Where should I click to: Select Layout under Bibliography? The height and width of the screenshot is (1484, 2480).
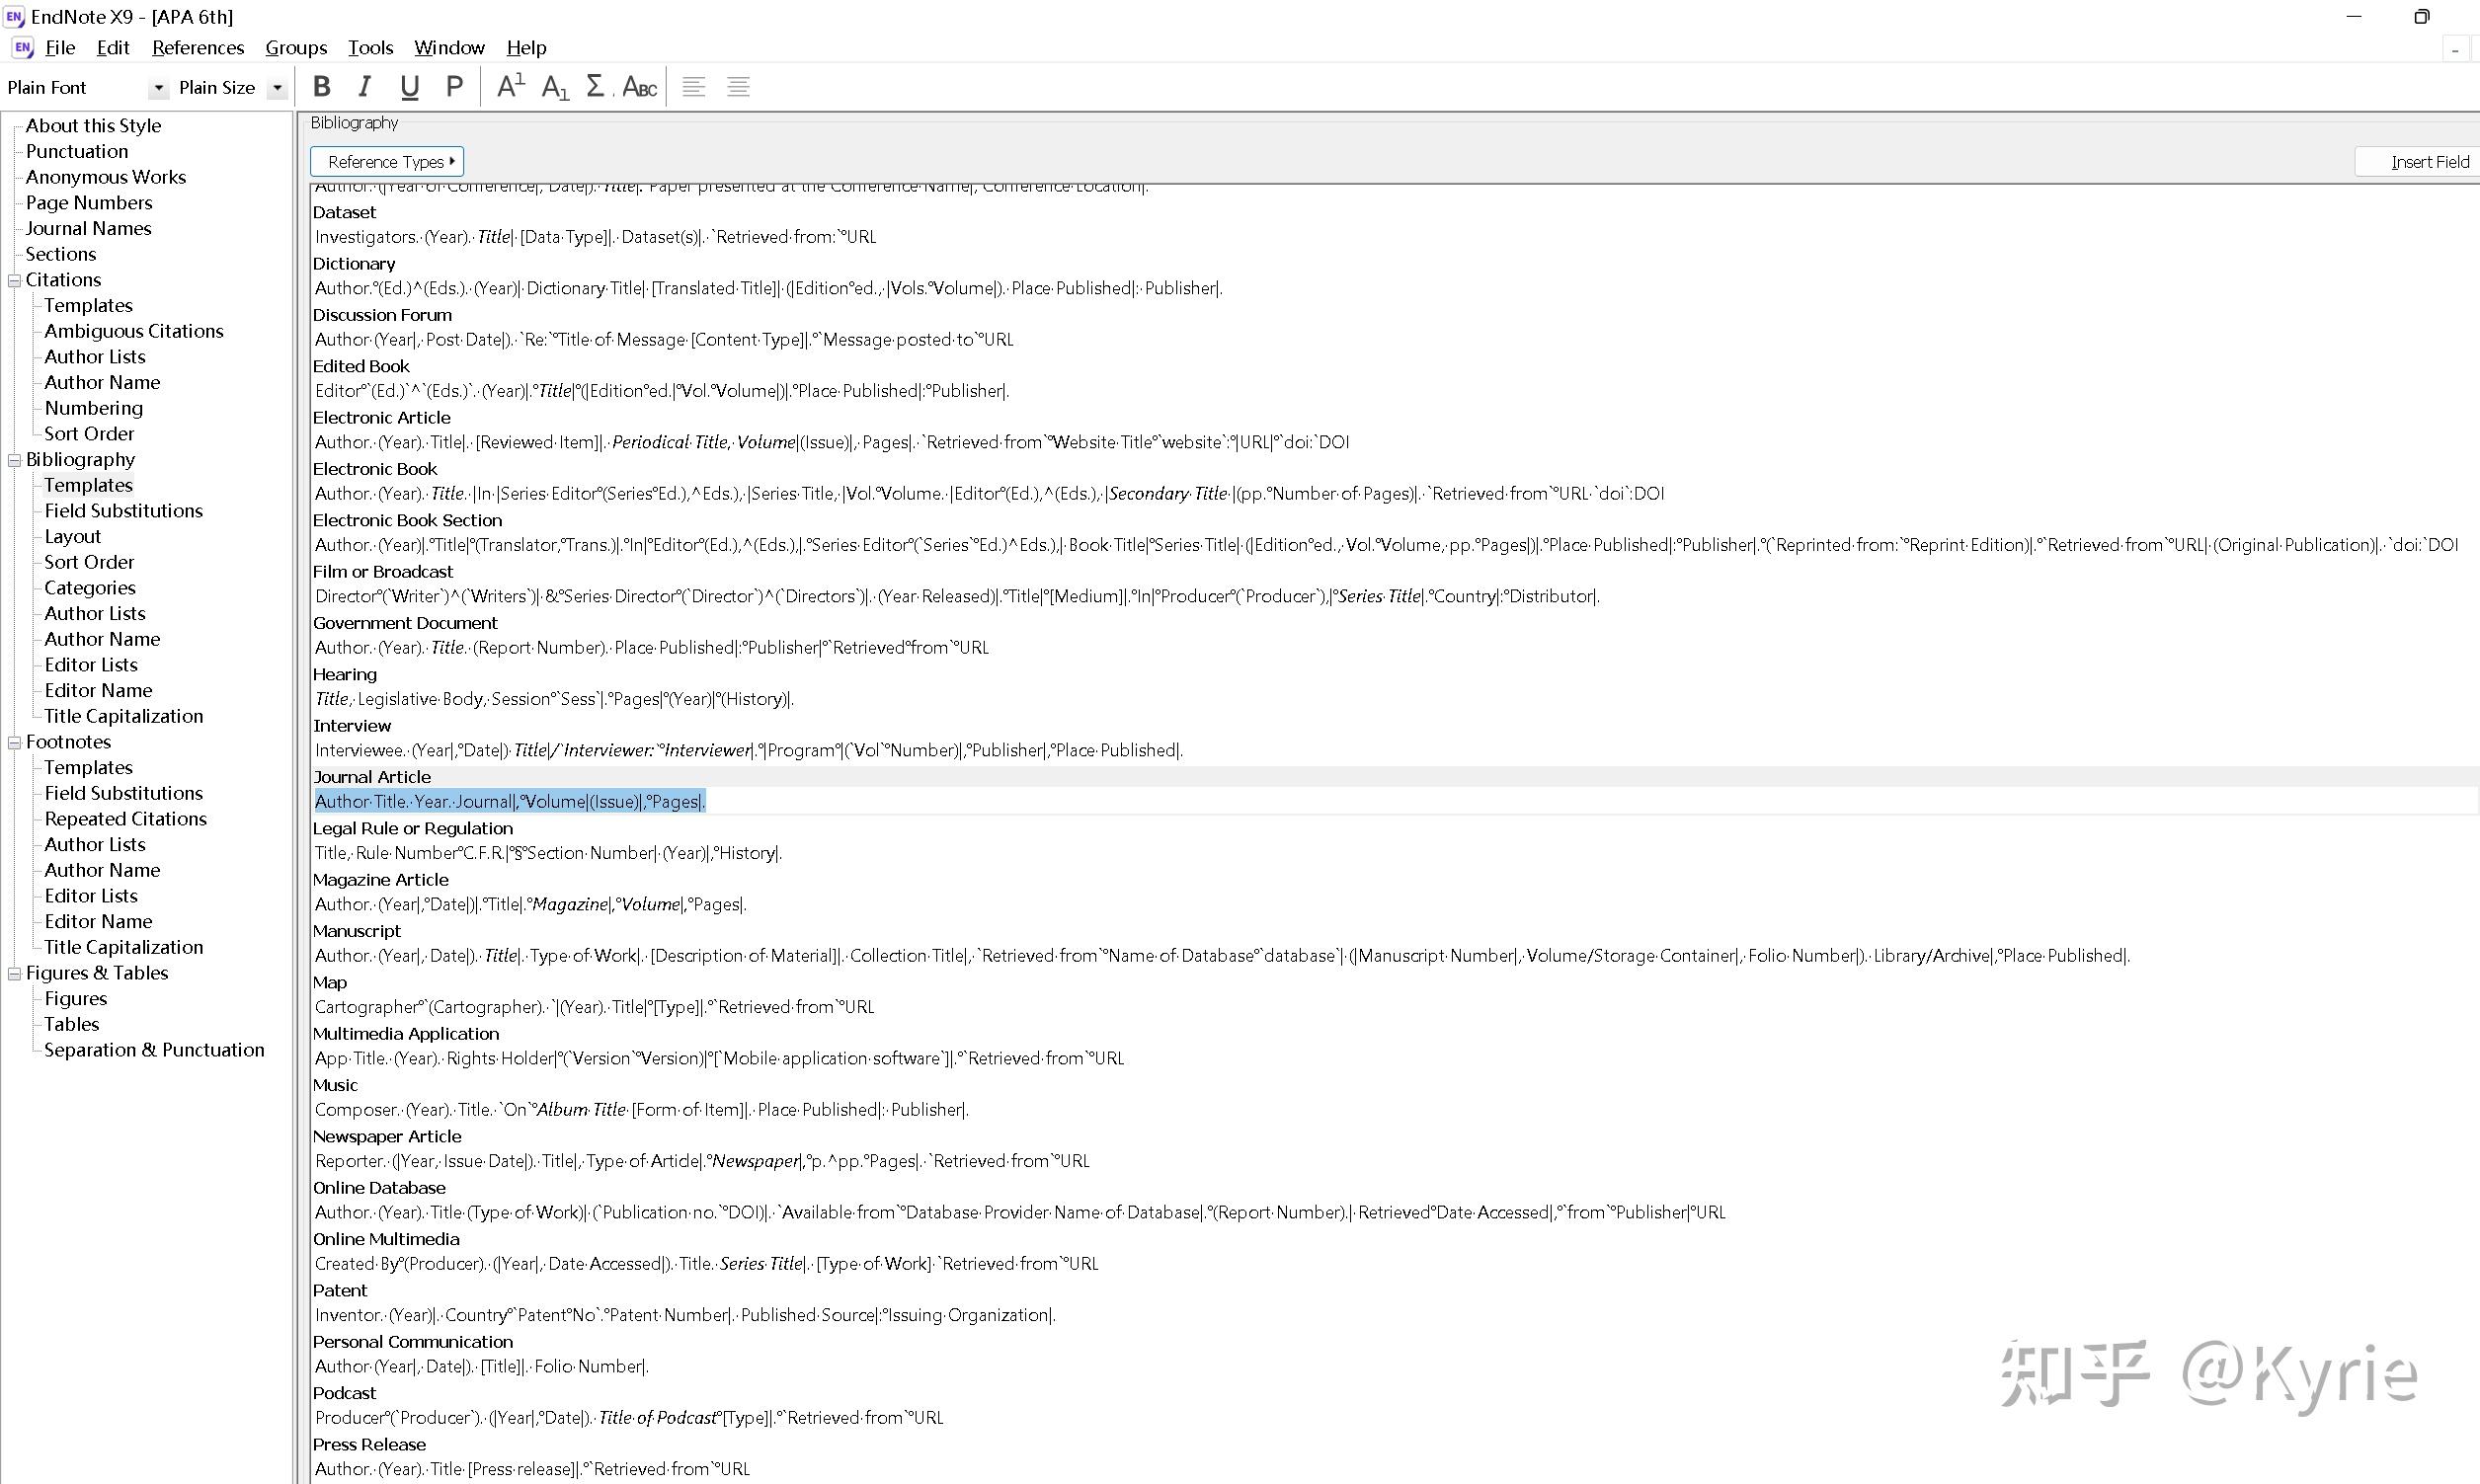[x=73, y=537]
